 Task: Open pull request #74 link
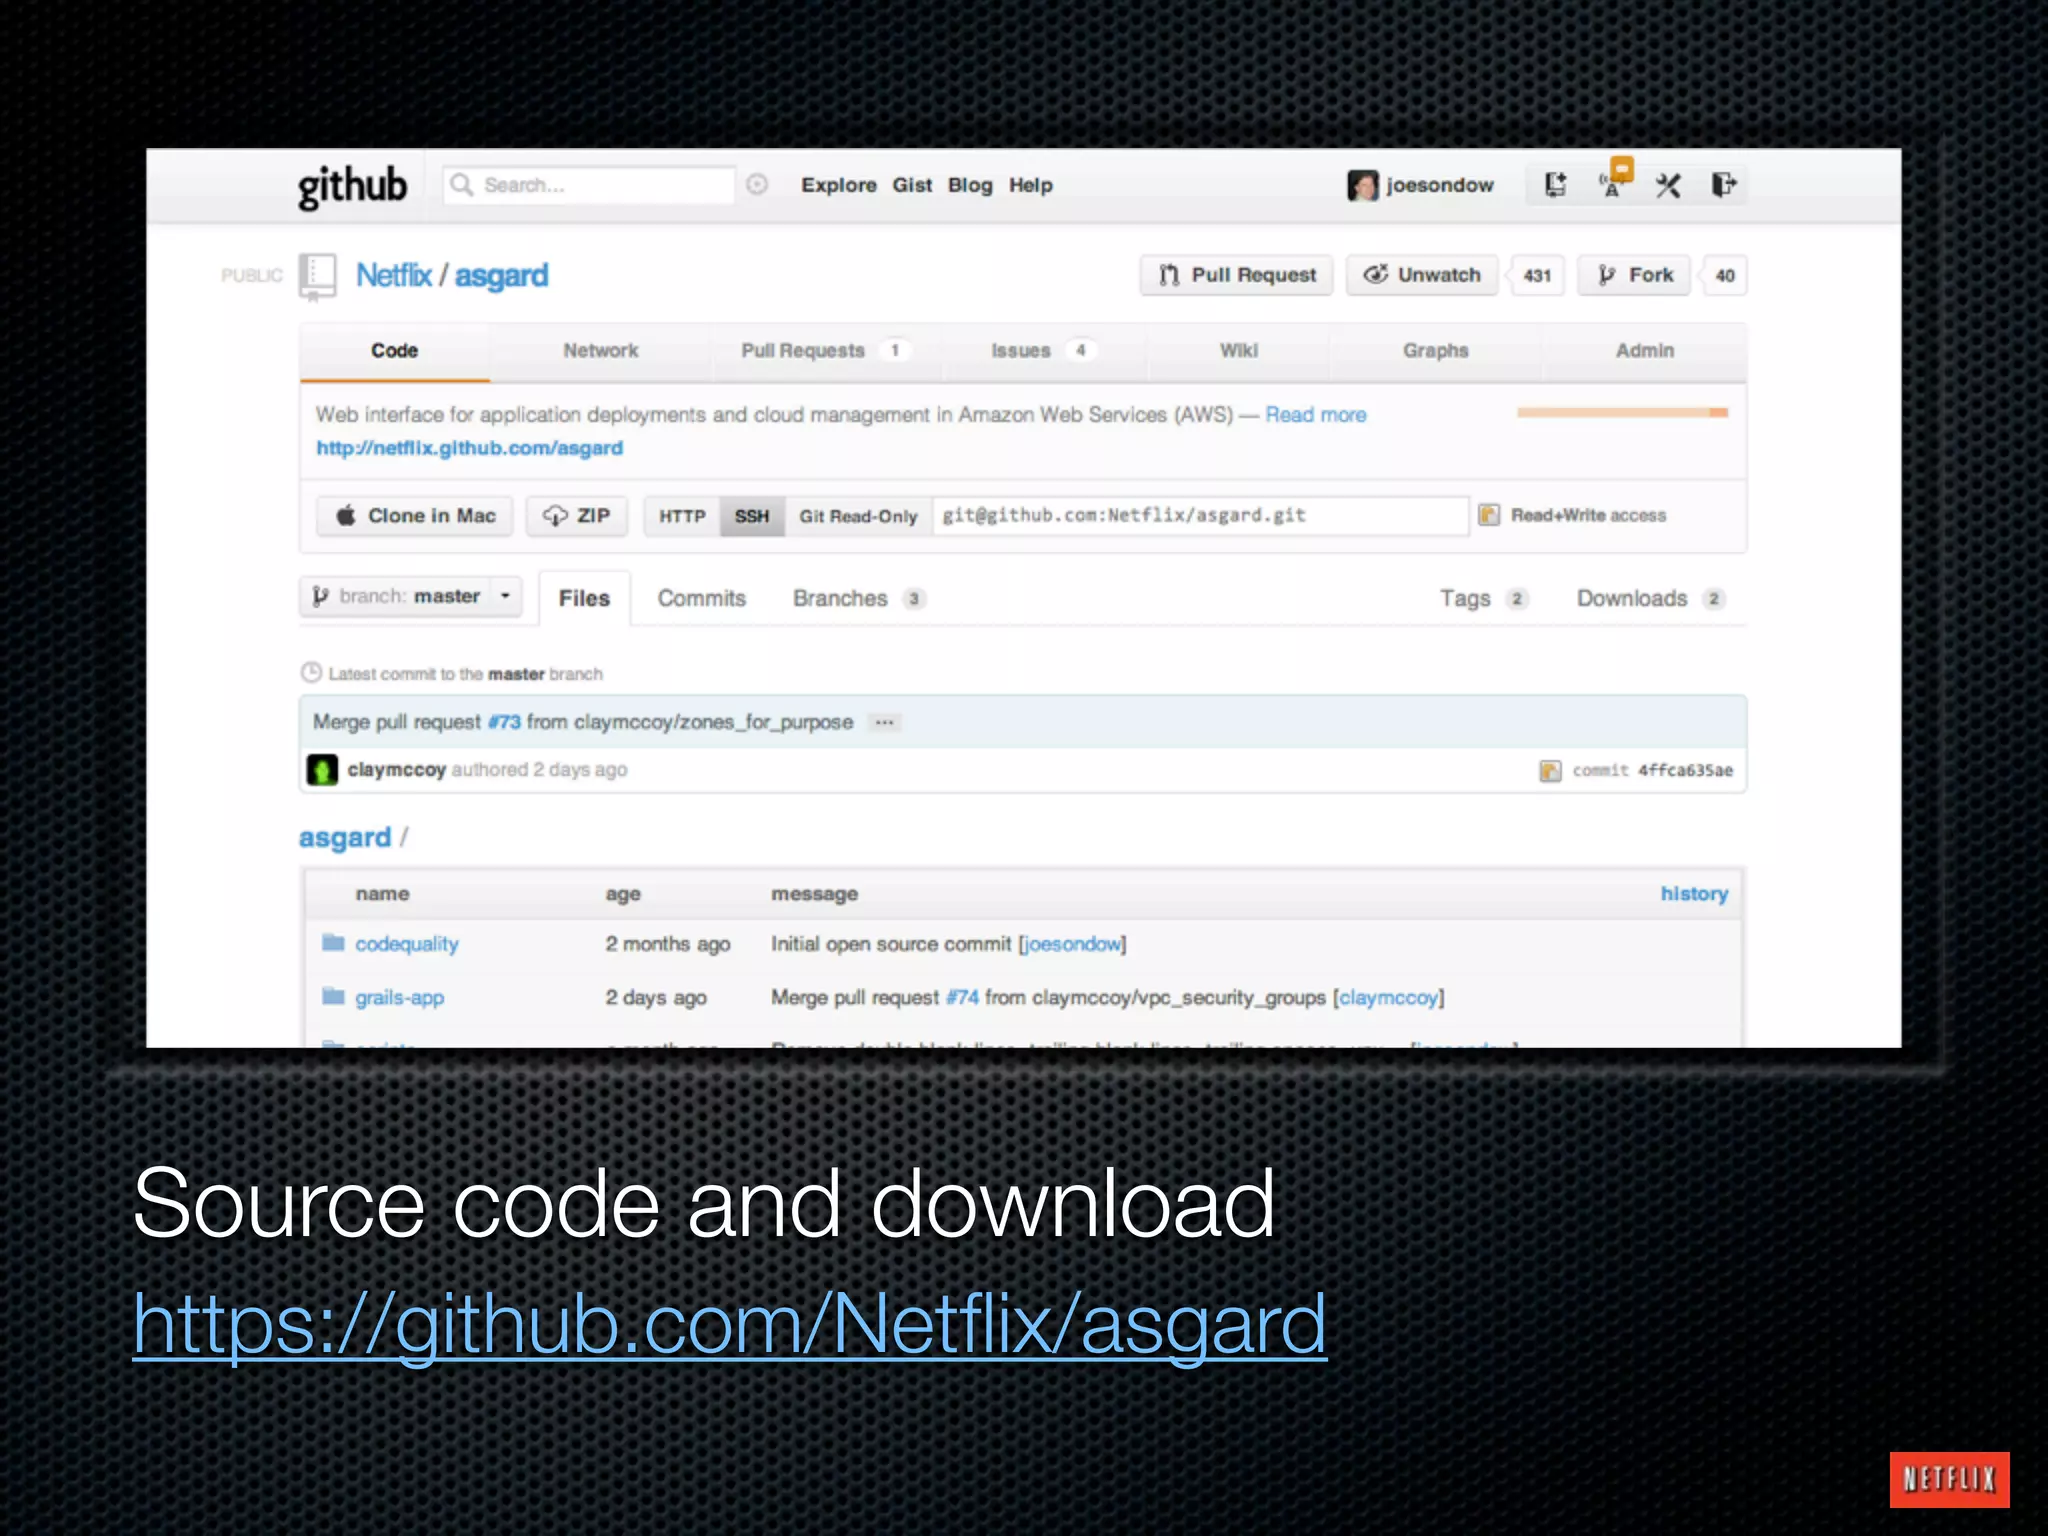pos(962,997)
